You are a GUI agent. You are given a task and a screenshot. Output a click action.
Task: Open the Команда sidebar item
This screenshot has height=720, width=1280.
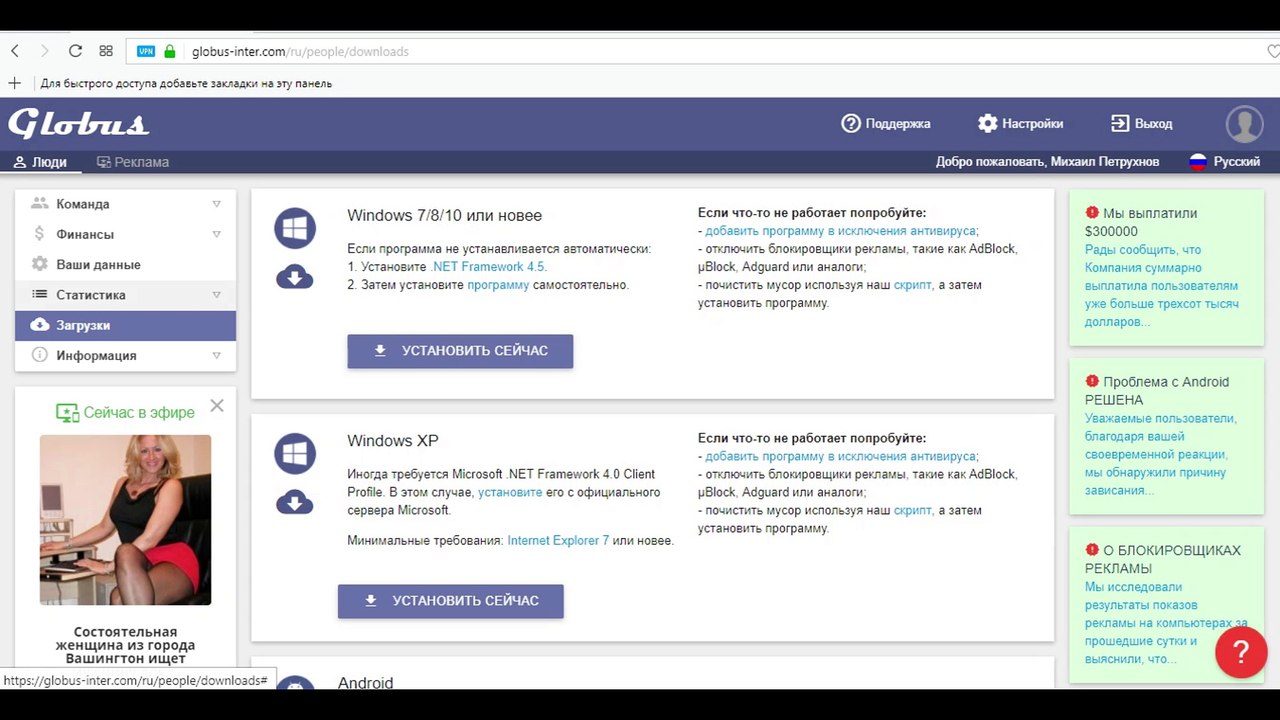(x=125, y=204)
